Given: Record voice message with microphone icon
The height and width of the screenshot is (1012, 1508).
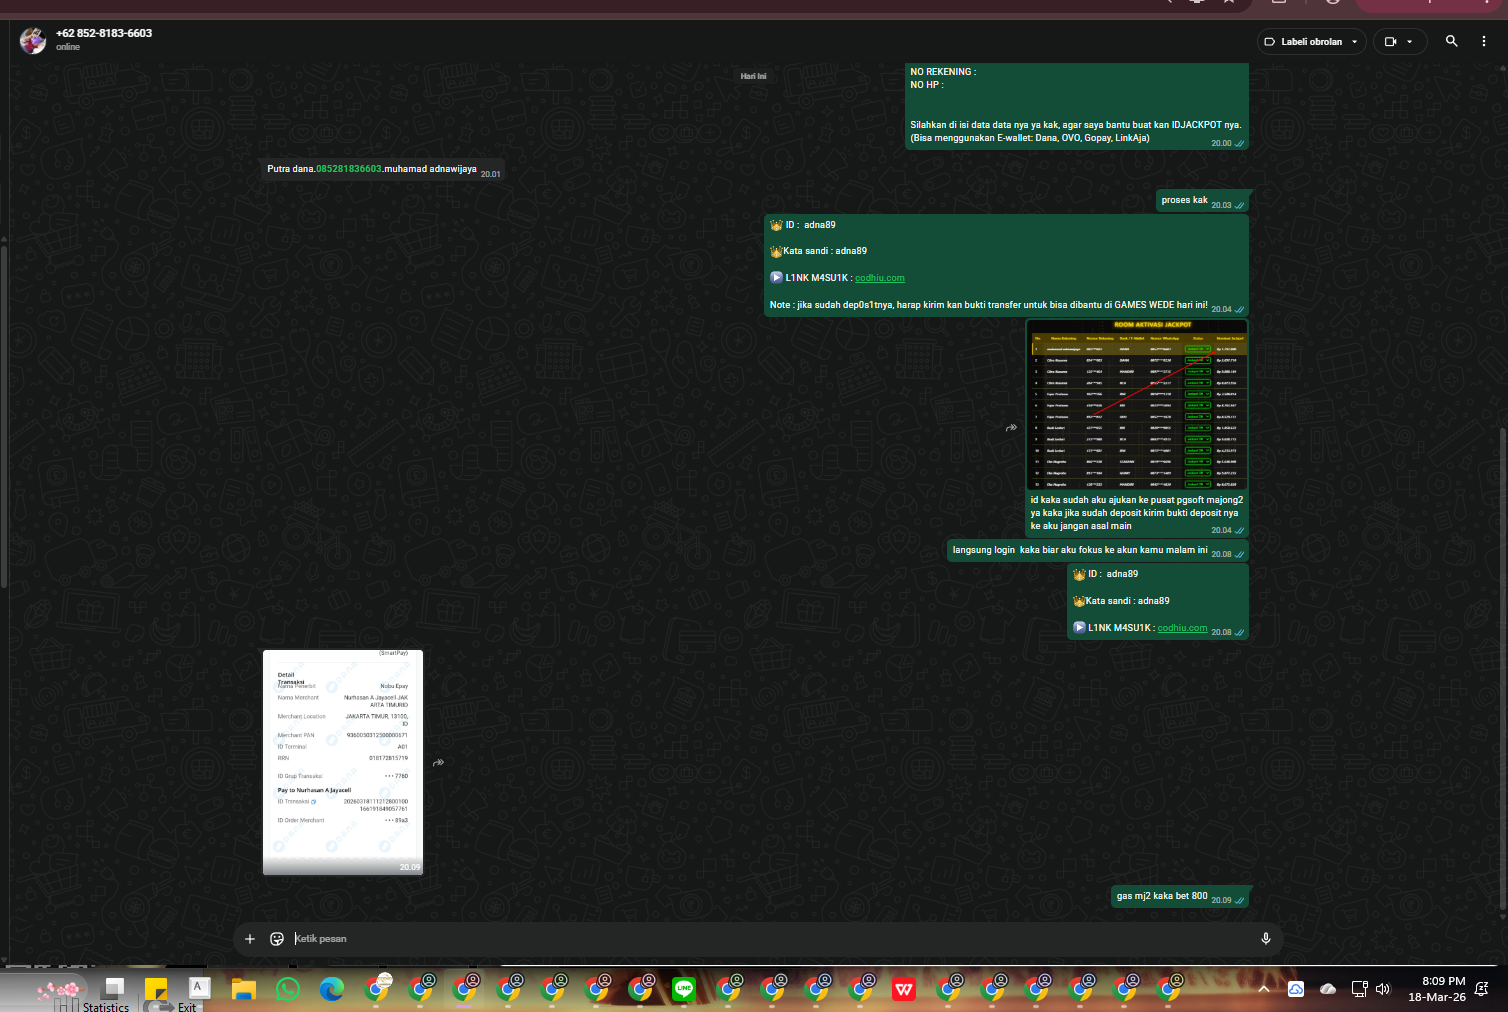Looking at the screenshot, I should 1266,938.
